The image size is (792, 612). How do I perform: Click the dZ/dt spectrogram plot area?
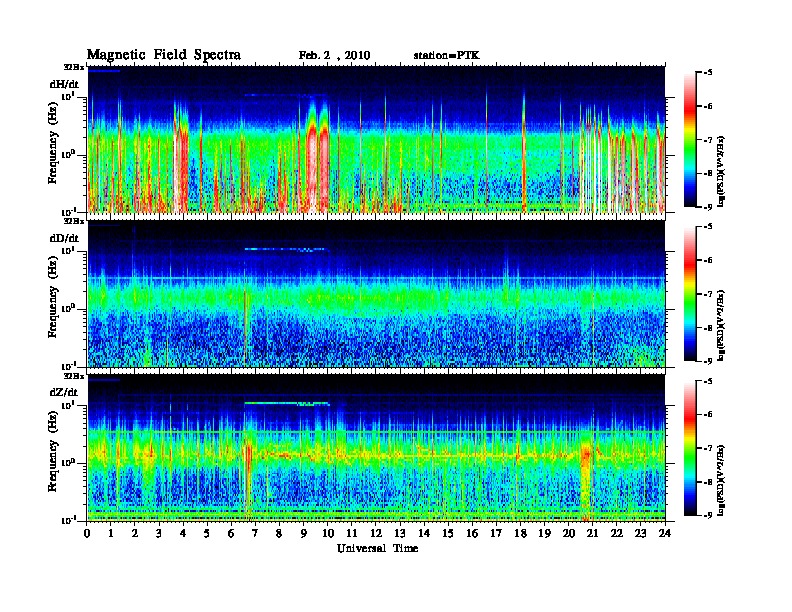click(x=376, y=447)
